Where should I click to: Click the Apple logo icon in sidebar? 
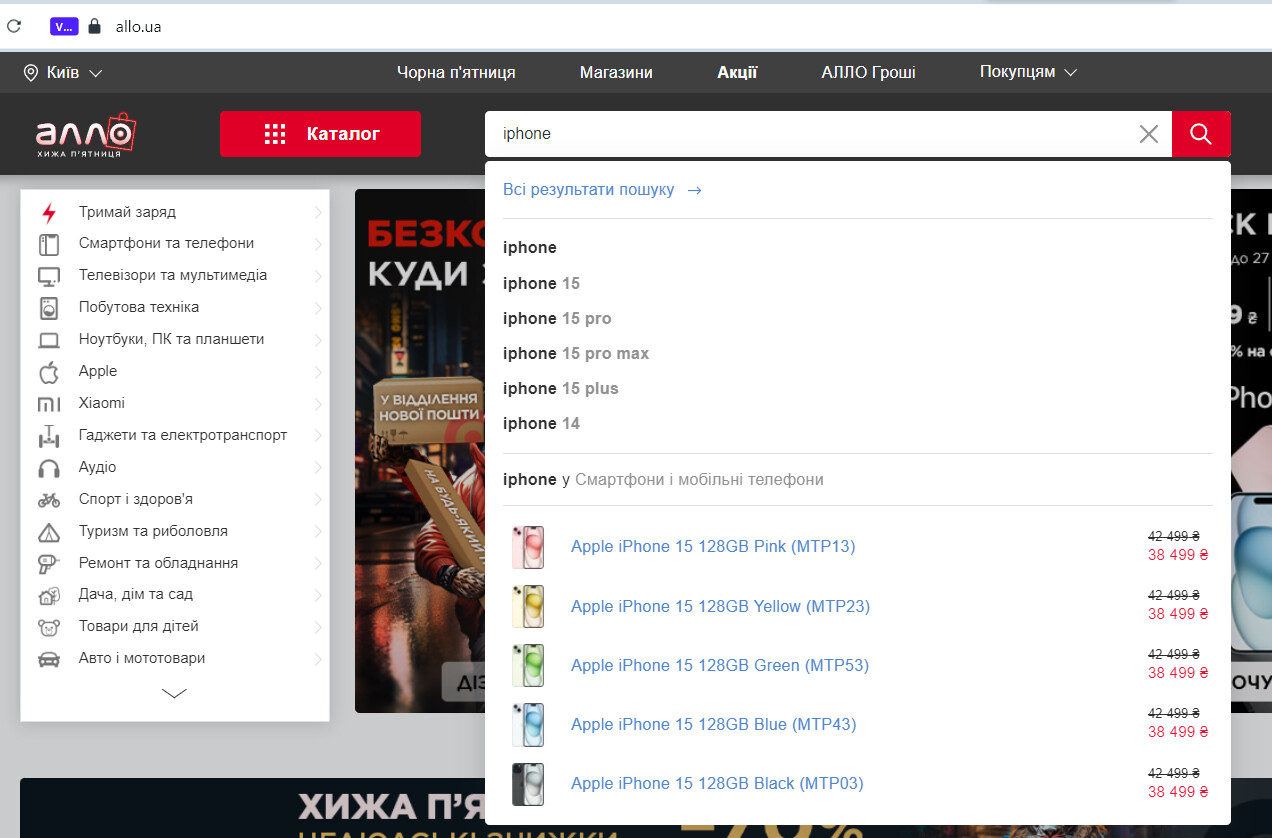[49, 372]
